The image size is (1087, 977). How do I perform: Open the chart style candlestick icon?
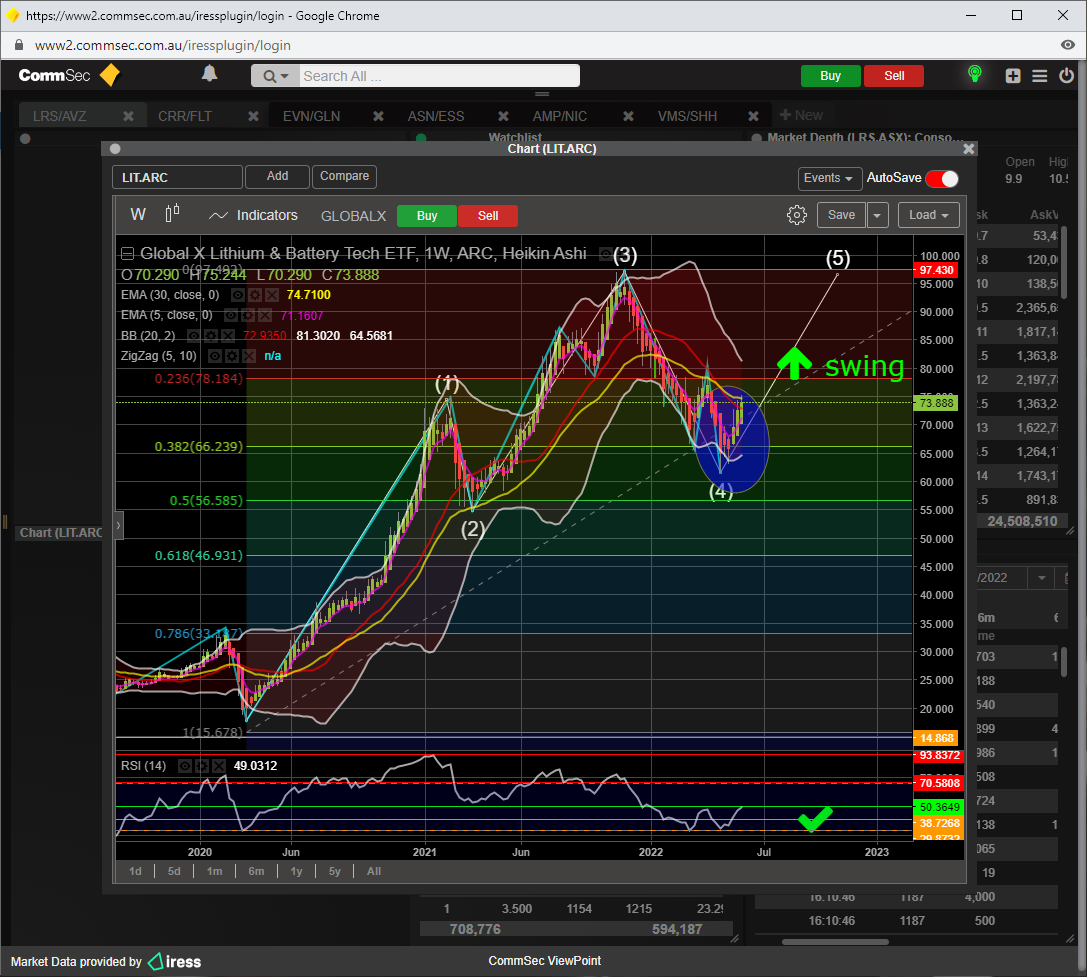(x=173, y=214)
